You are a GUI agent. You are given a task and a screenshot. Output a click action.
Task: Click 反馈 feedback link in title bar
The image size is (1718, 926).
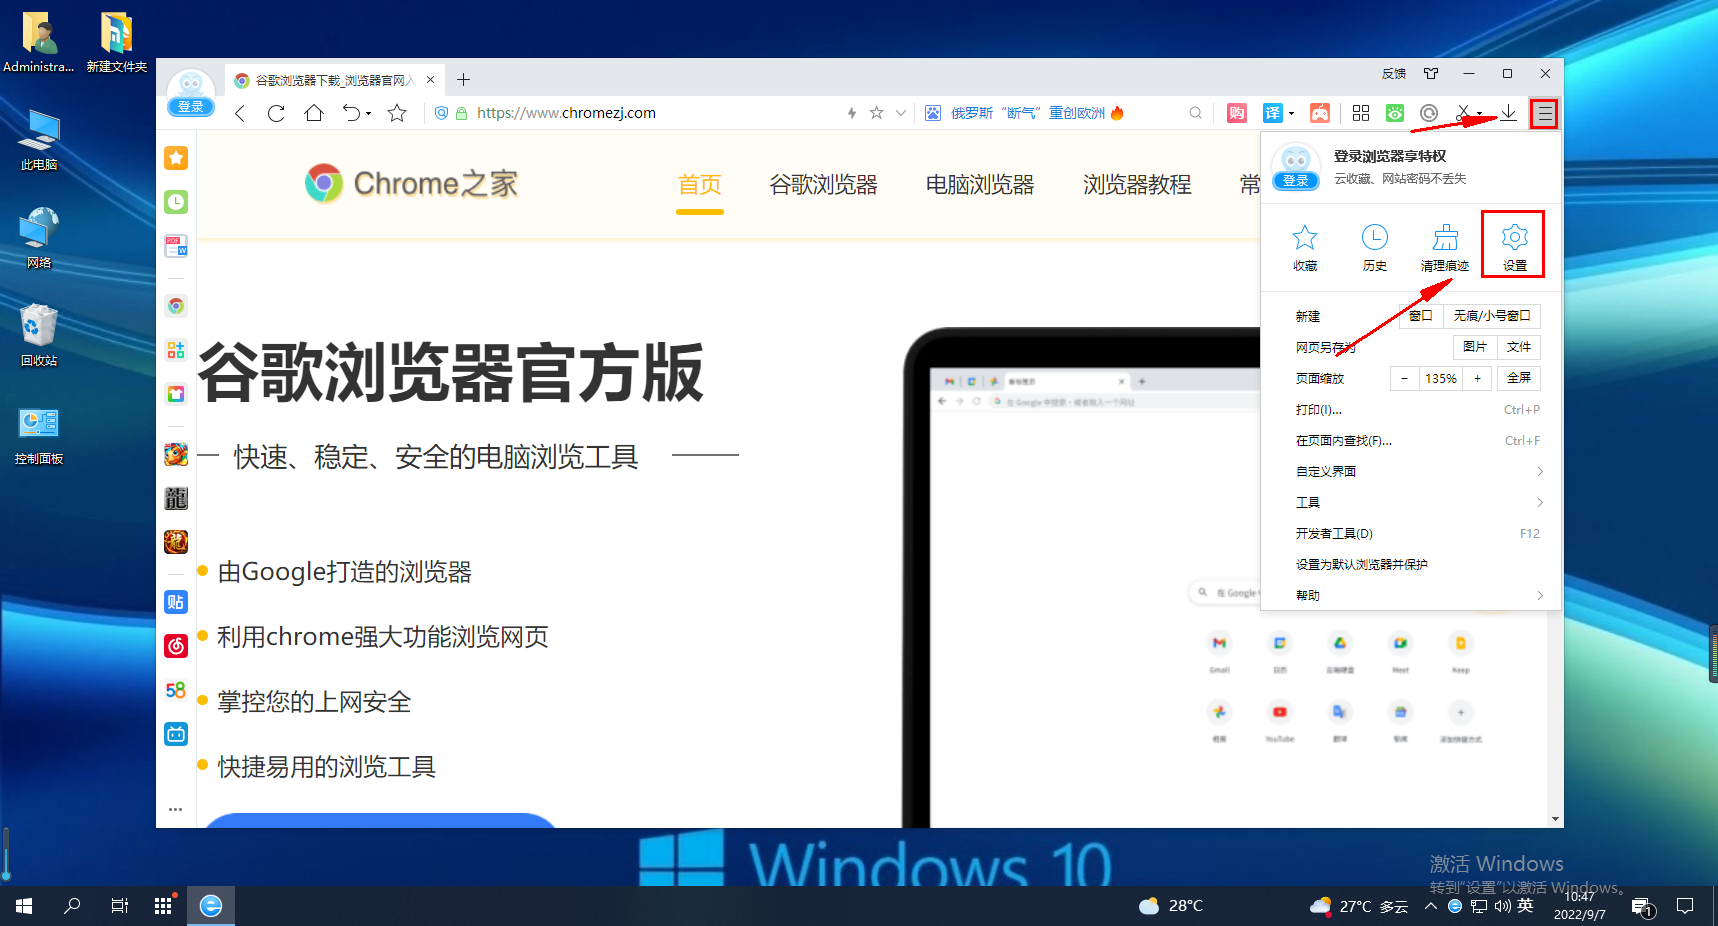[1394, 73]
